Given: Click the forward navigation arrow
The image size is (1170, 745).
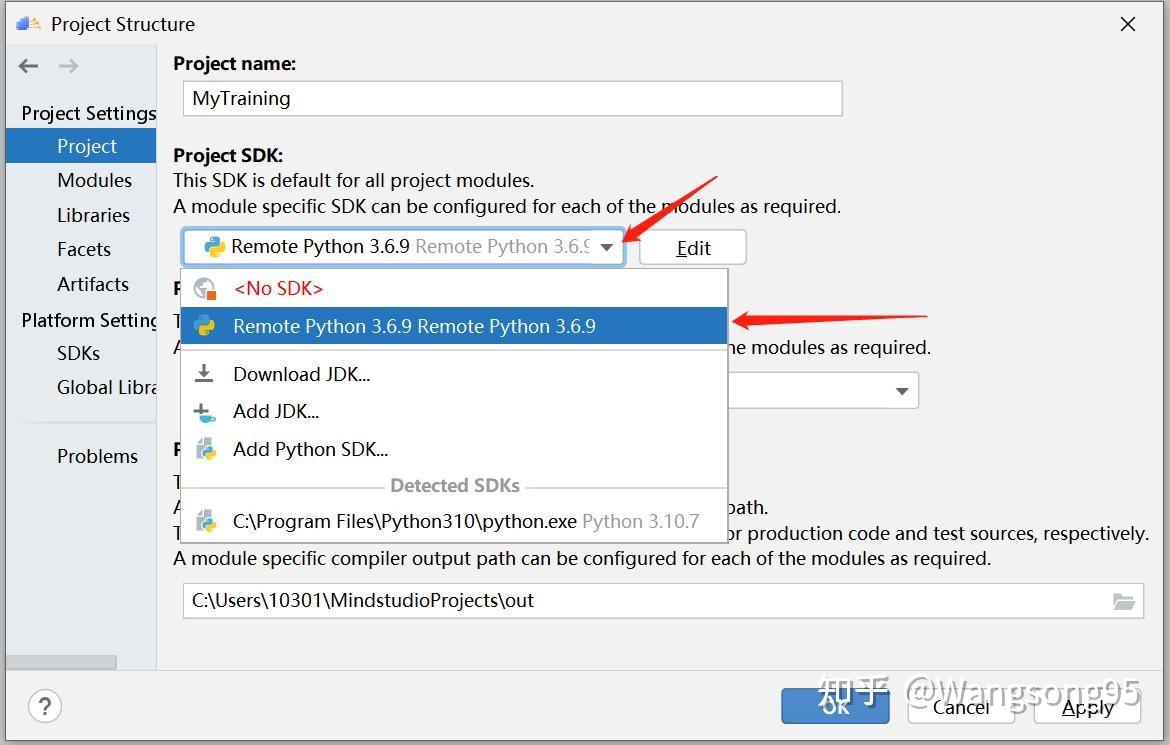Looking at the screenshot, I should click(x=69, y=66).
